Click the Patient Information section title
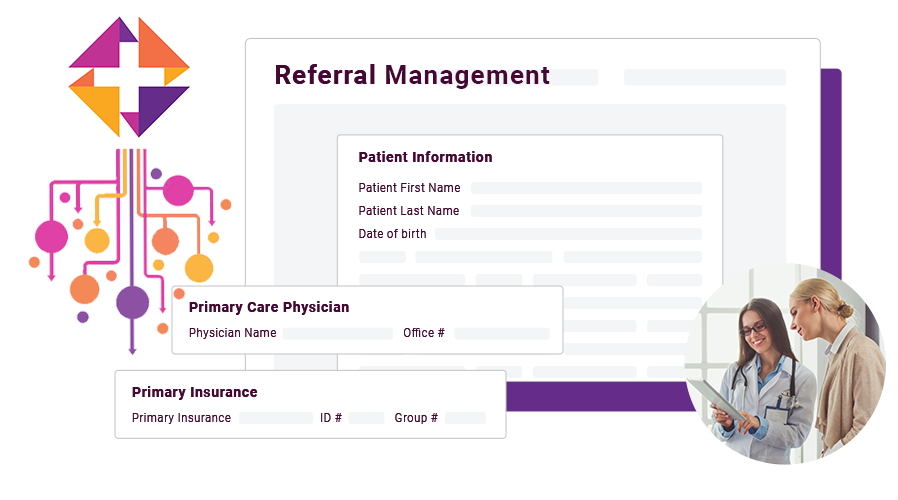The width and height of the screenshot is (898, 500). tap(425, 157)
